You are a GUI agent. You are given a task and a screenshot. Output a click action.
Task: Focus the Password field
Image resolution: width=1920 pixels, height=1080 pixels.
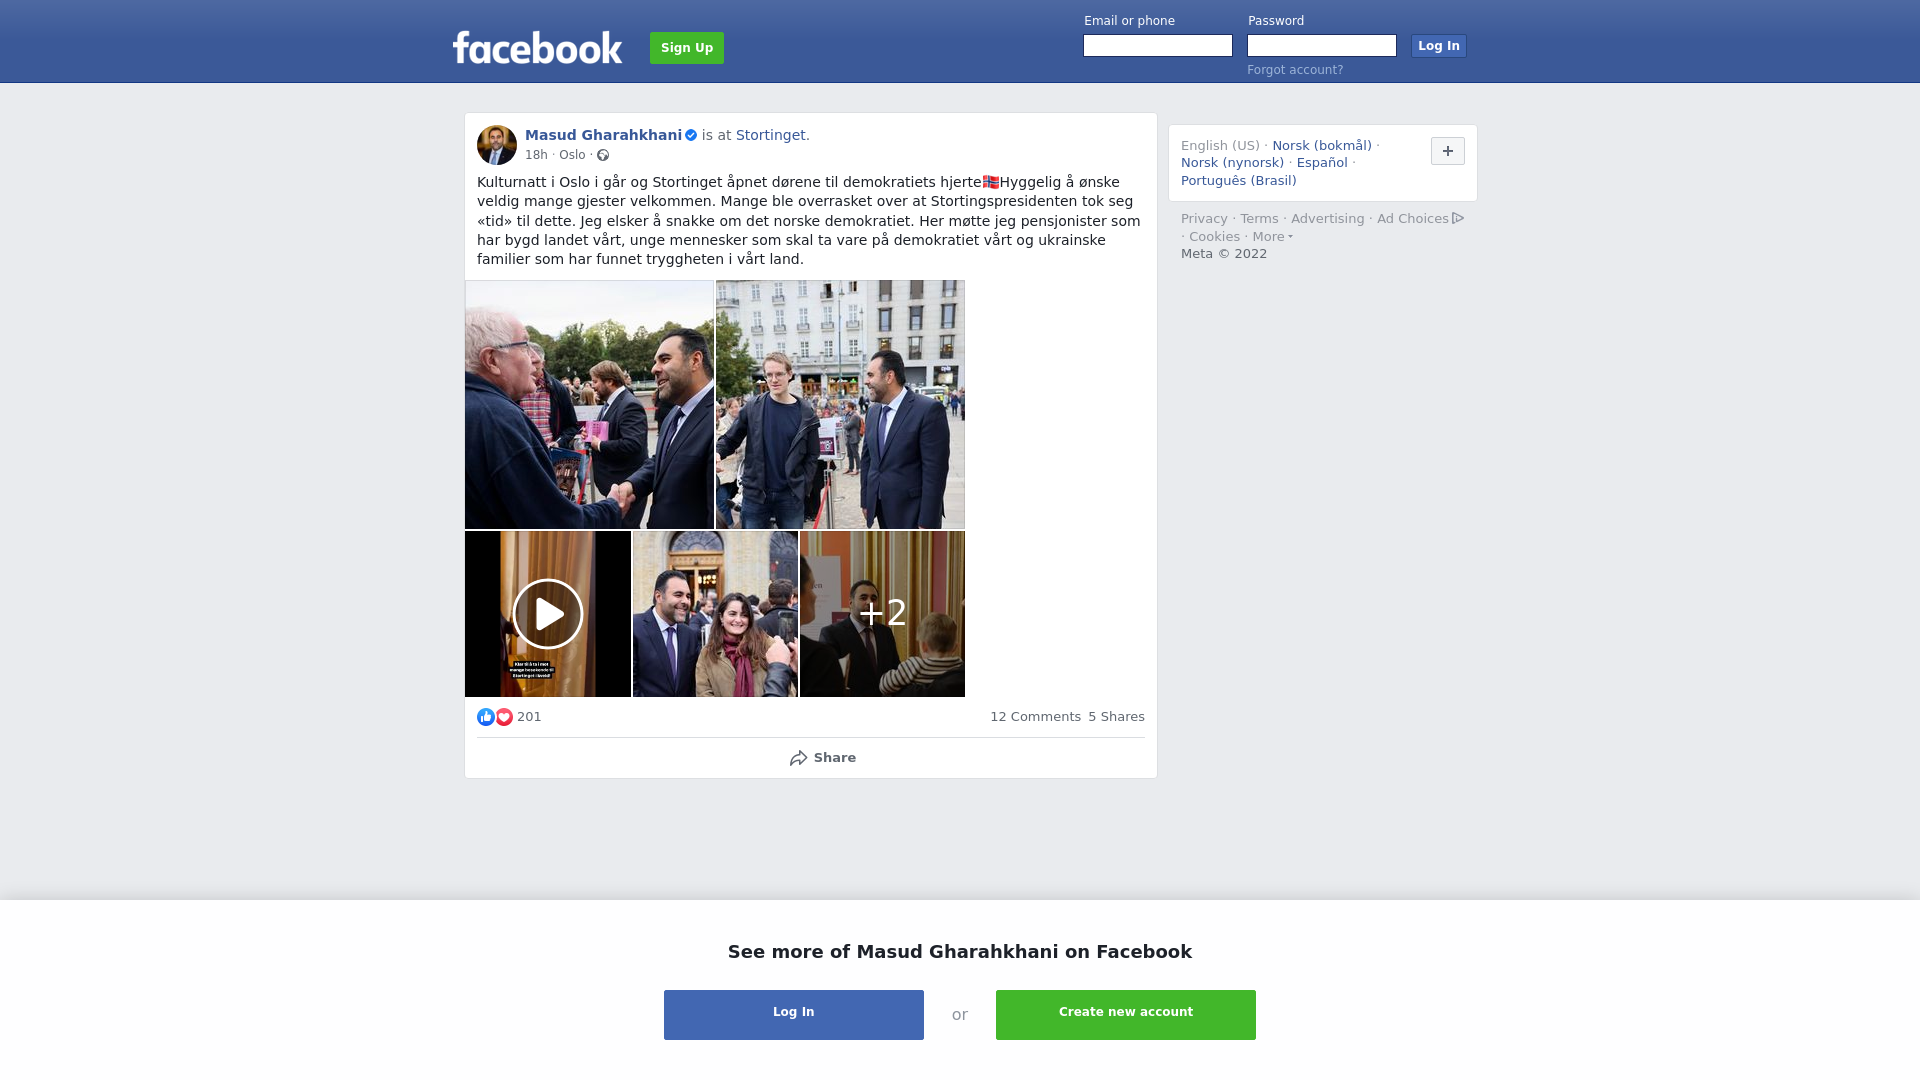click(1322, 46)
